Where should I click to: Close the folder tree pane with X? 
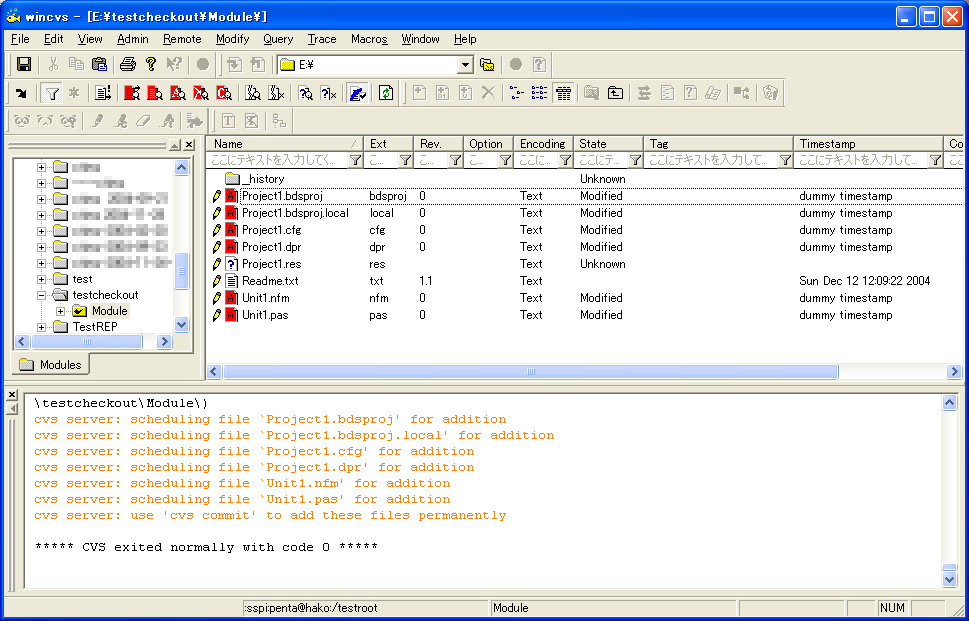189,145
